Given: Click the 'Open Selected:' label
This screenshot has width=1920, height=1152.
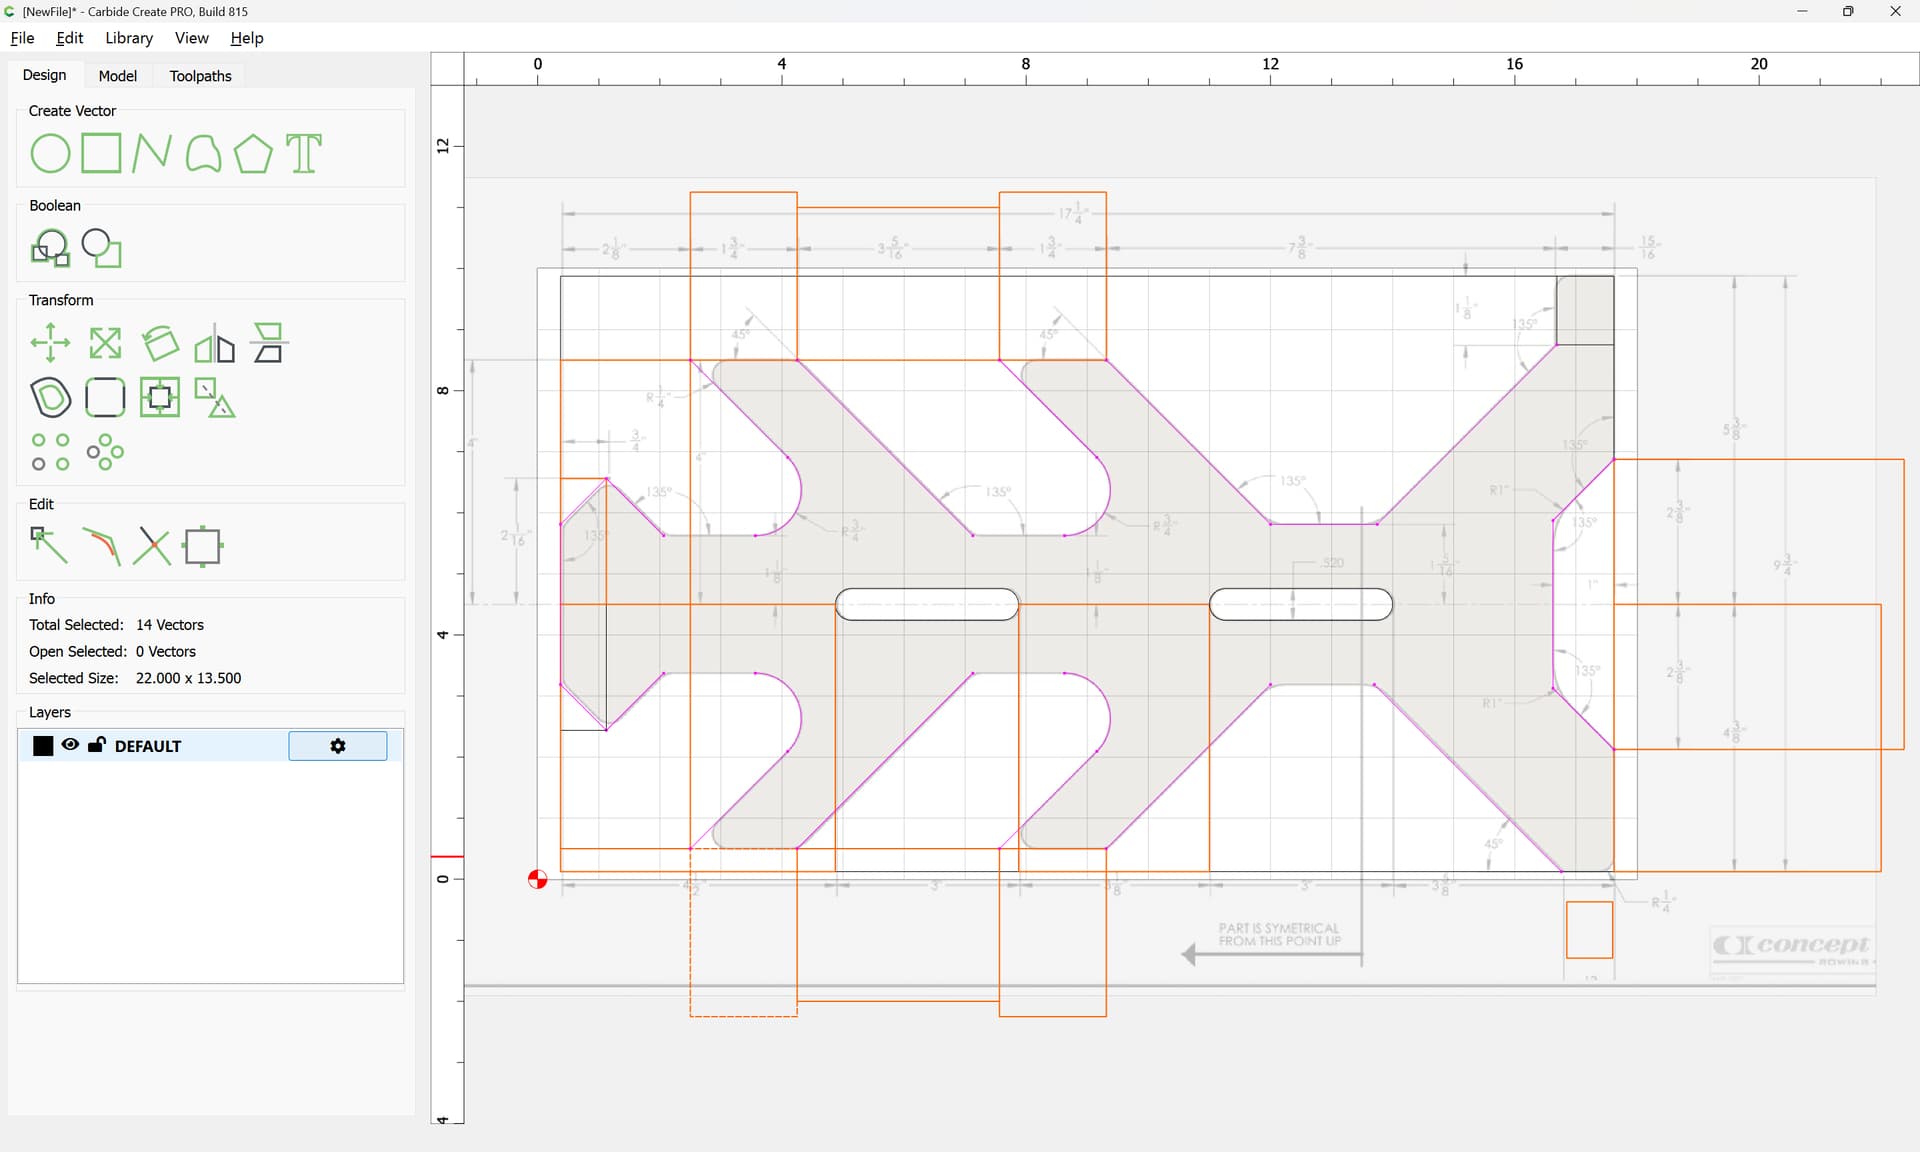Looking at the screenshot, I should click(x=78, y=652).
